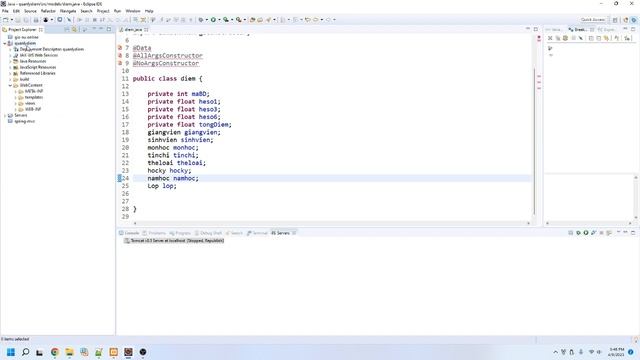Select the META-INF folder
The image size is (640, 360).
tap(33, 91)
